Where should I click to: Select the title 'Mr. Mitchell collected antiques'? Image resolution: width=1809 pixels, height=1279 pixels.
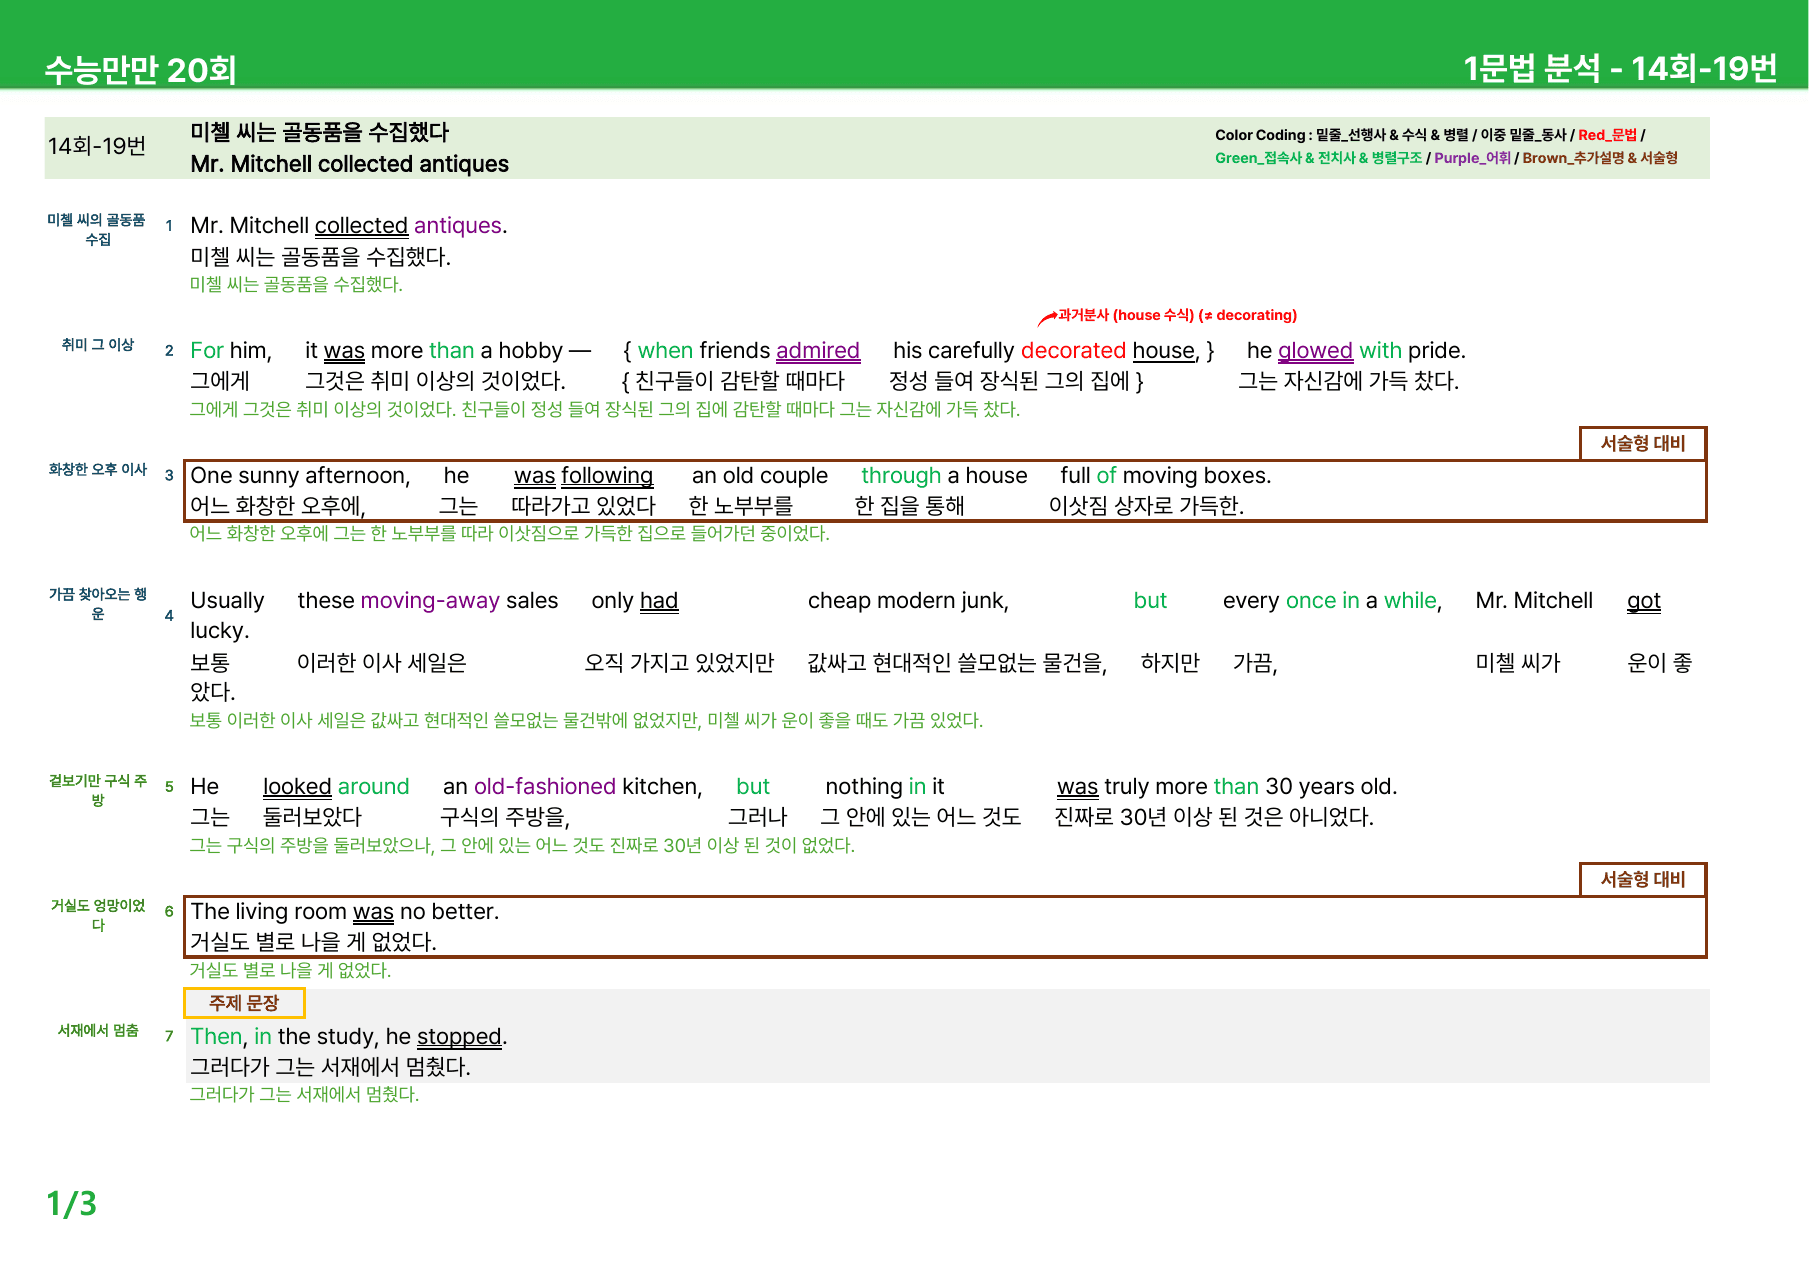tap(349, 164)
